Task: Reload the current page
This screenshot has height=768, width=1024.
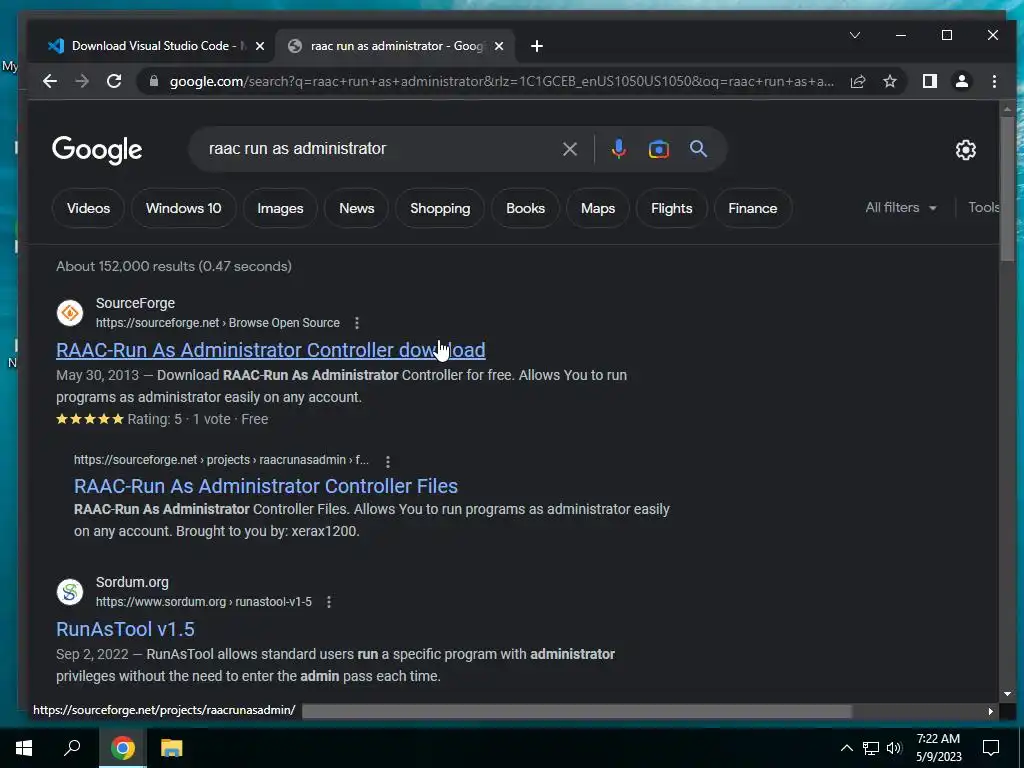Action: (114, 82)
